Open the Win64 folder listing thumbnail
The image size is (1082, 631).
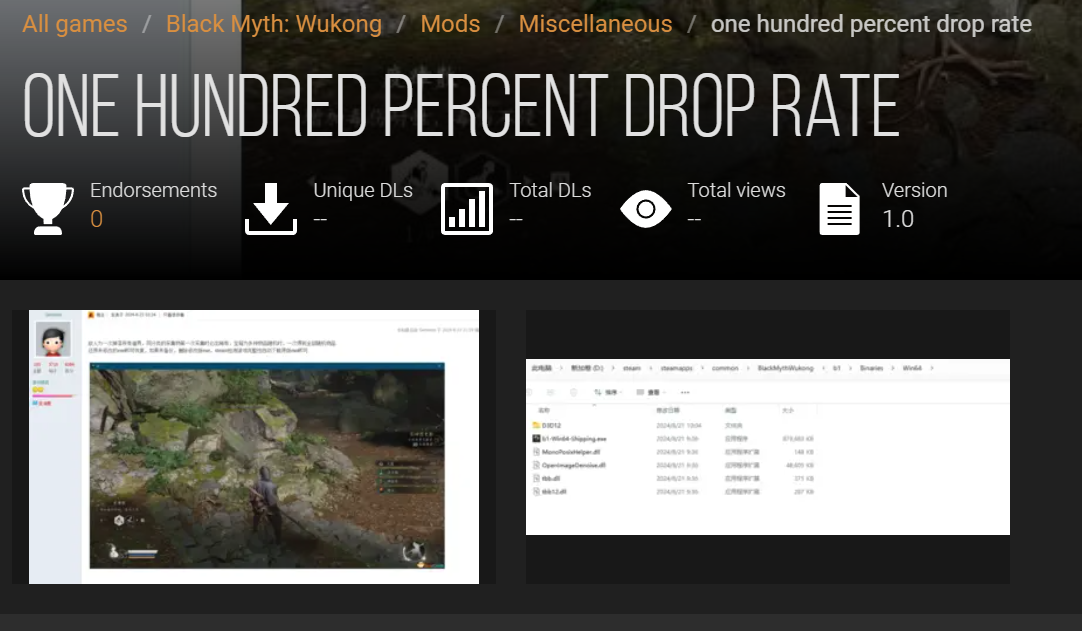[768, 447]
